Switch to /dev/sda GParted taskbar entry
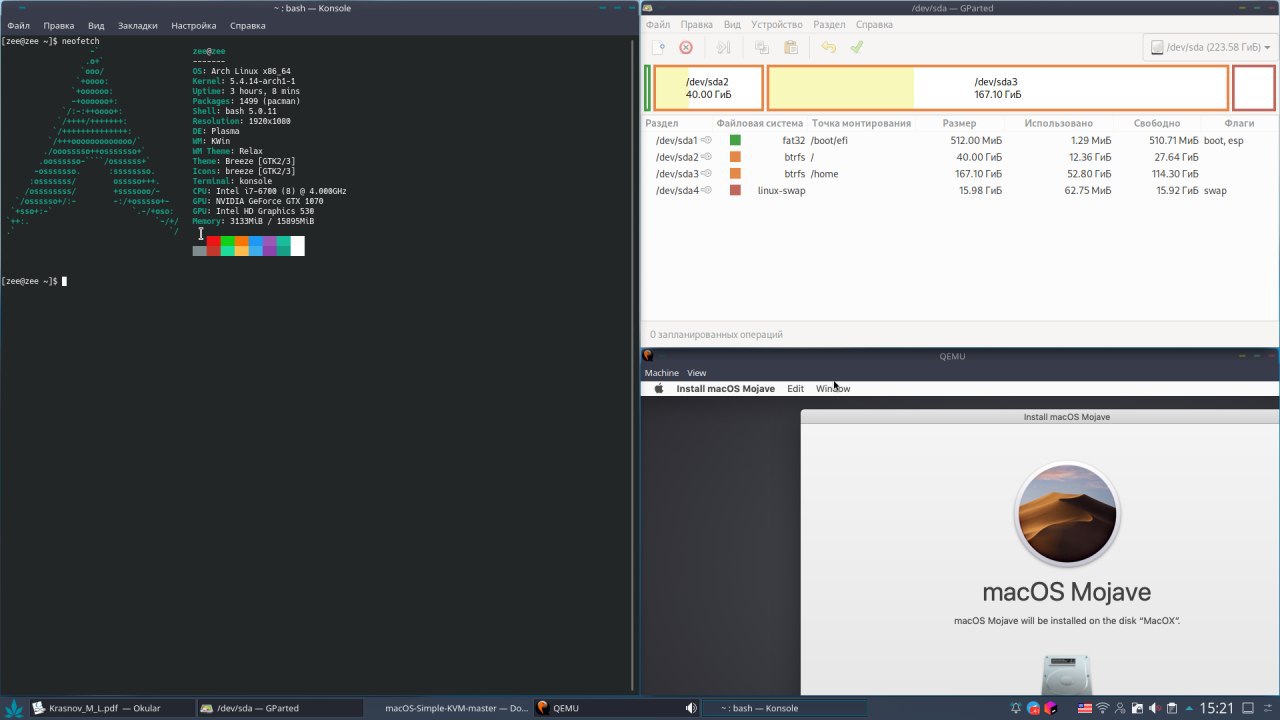1280x720 pixels. tap(279, 708)
